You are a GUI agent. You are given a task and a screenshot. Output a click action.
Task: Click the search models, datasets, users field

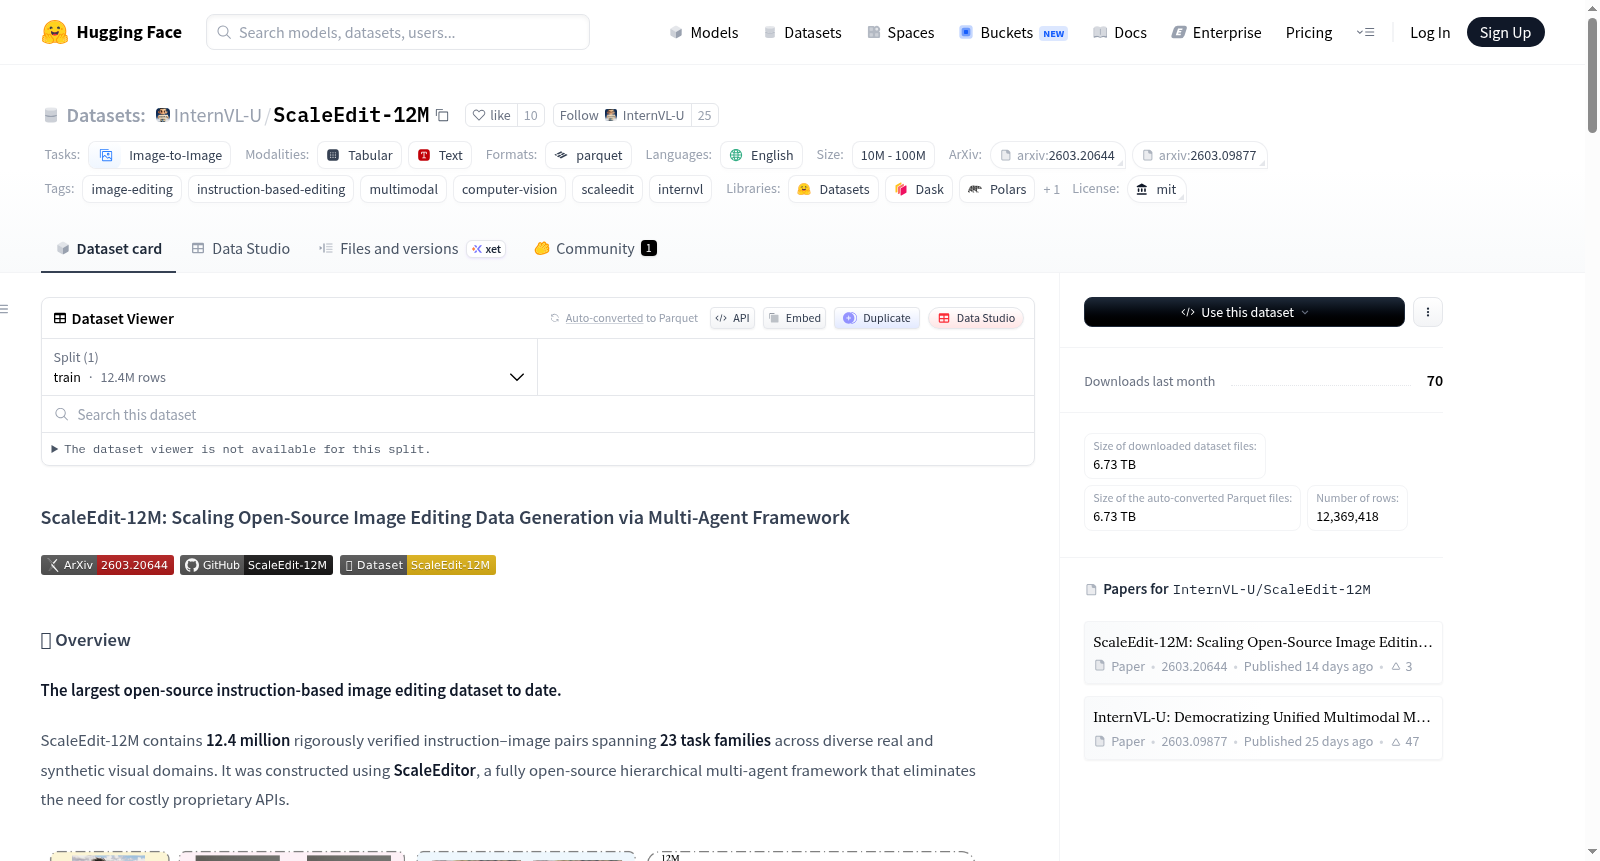(398, 32)
